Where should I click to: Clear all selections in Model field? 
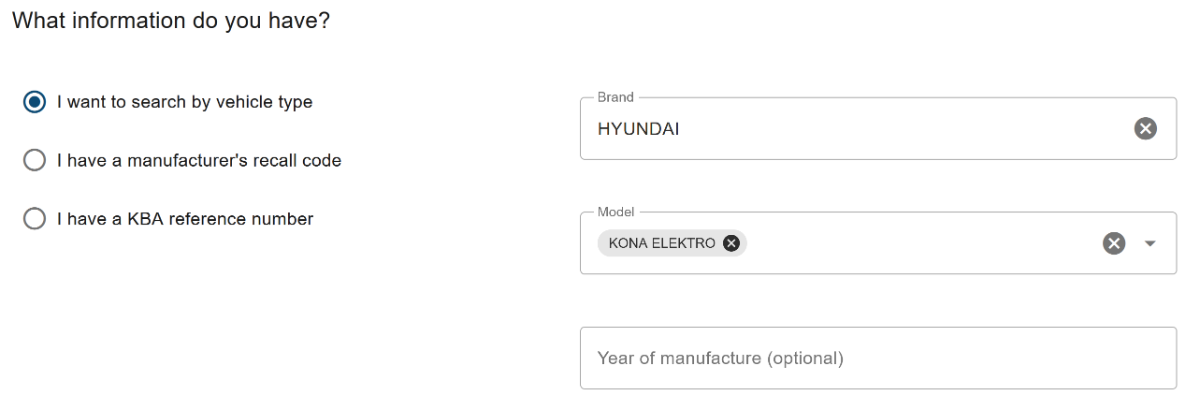click(x=1114, y=243)
